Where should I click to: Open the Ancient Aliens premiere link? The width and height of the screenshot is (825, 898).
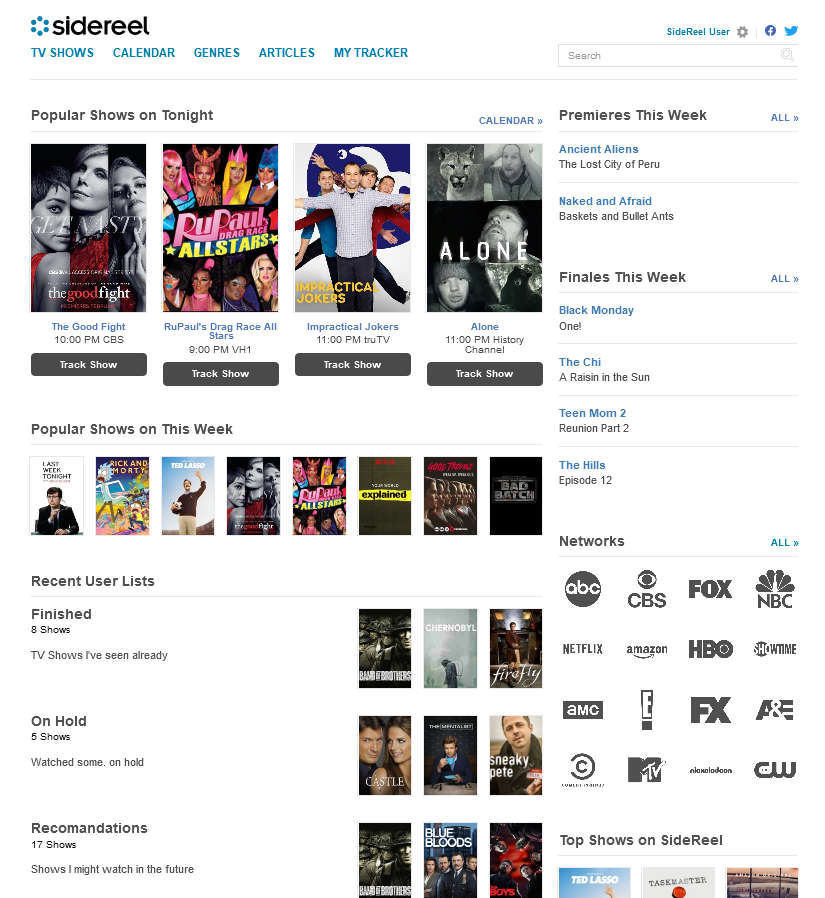pos(598,149)
